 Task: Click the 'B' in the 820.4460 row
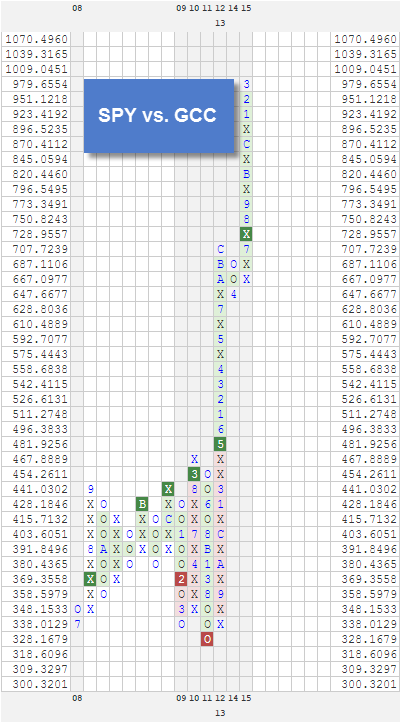(247, 174)
